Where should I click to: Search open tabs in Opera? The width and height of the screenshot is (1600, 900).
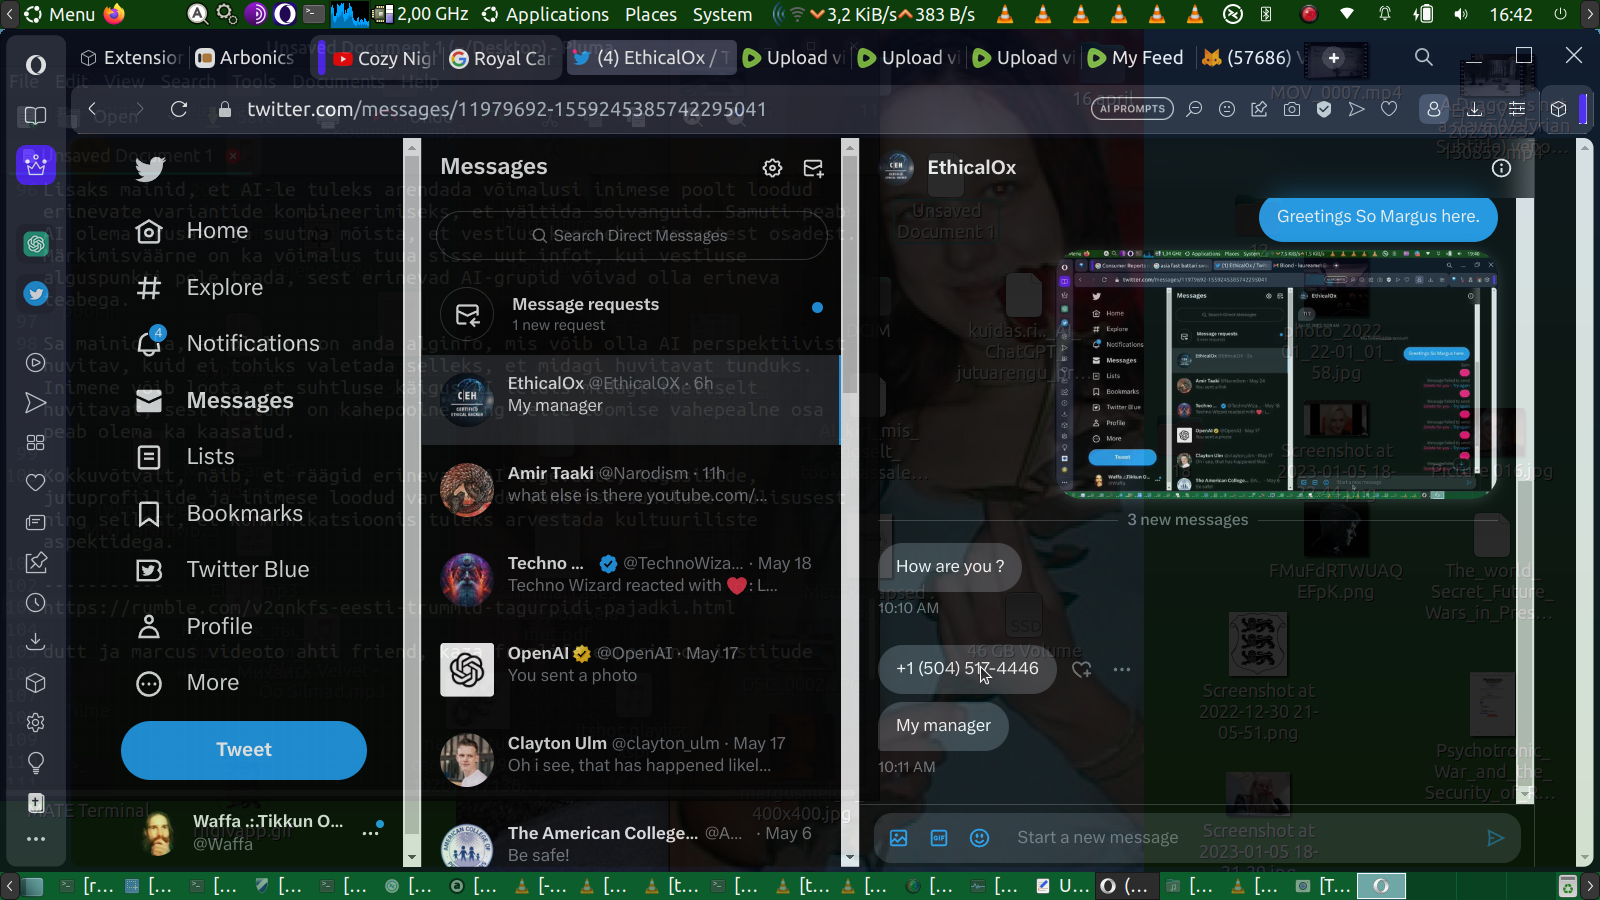[1424, 57]
